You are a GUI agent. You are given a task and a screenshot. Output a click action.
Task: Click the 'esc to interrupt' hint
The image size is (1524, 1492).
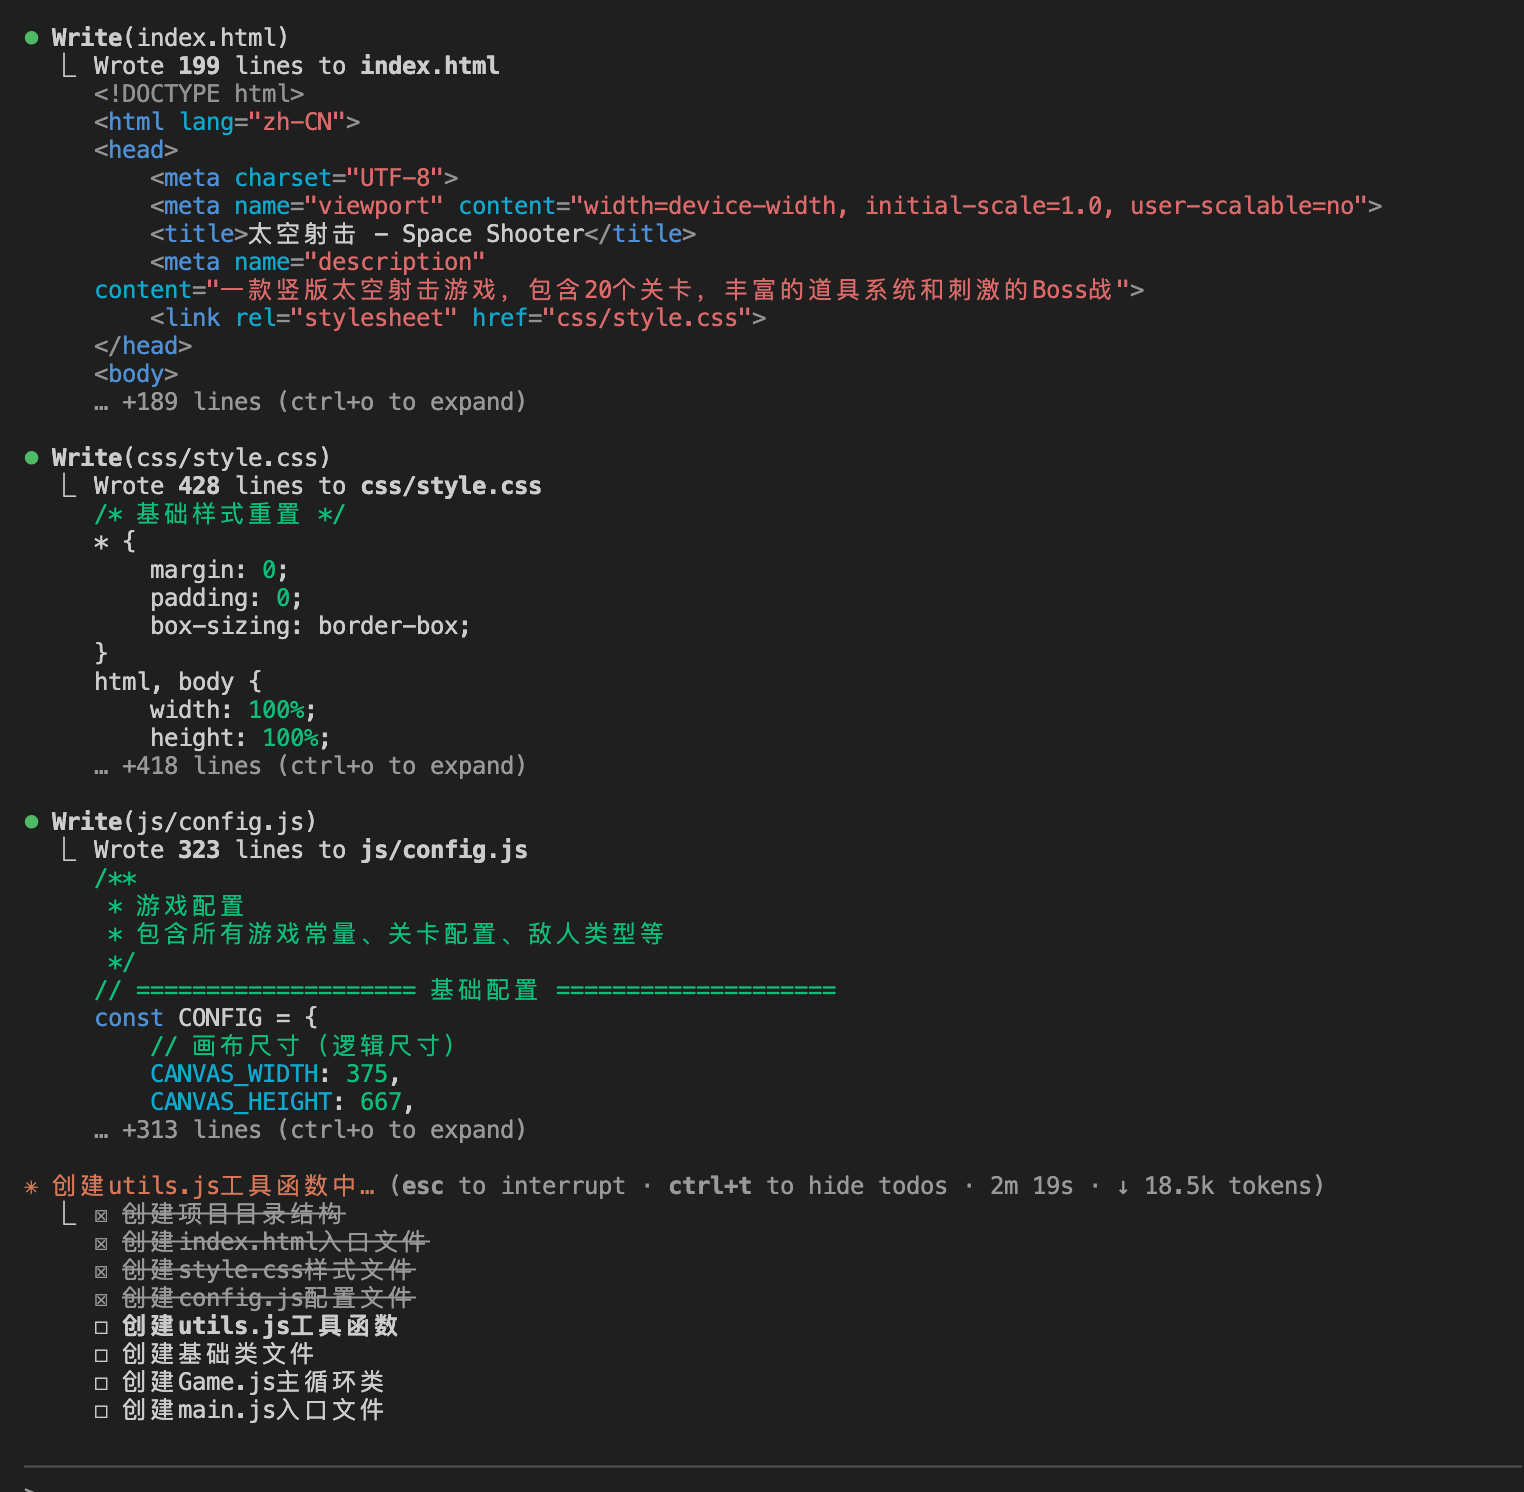point(514,1186)
